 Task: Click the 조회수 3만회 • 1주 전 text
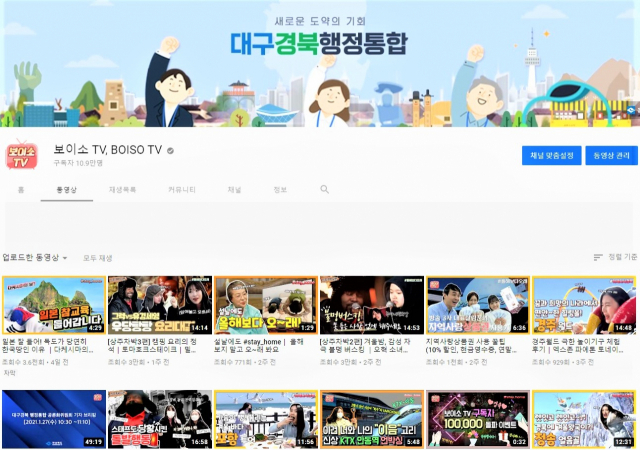coord(138,362)
